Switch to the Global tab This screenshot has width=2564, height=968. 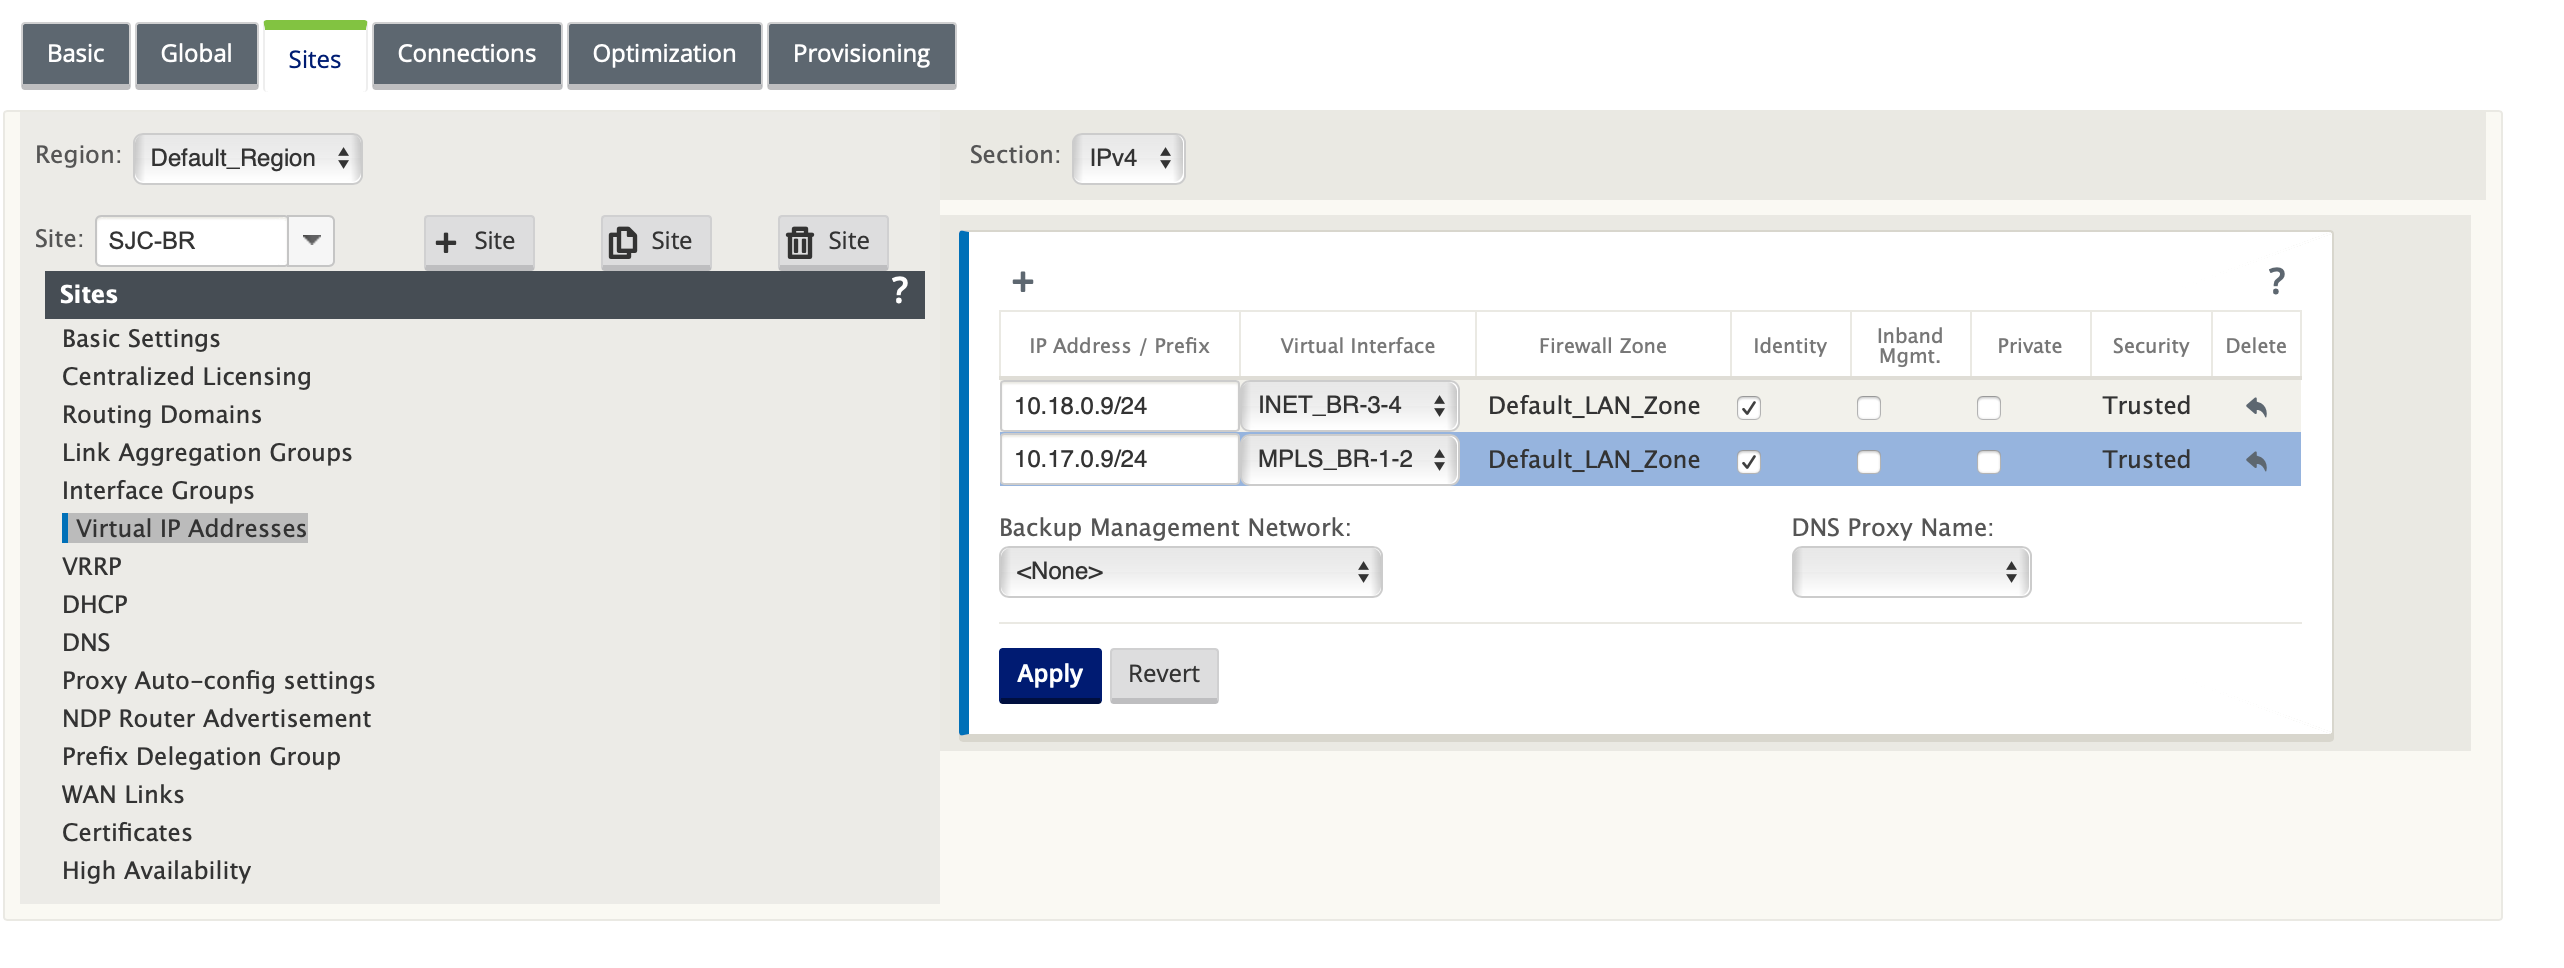click(x=197, y=54)
